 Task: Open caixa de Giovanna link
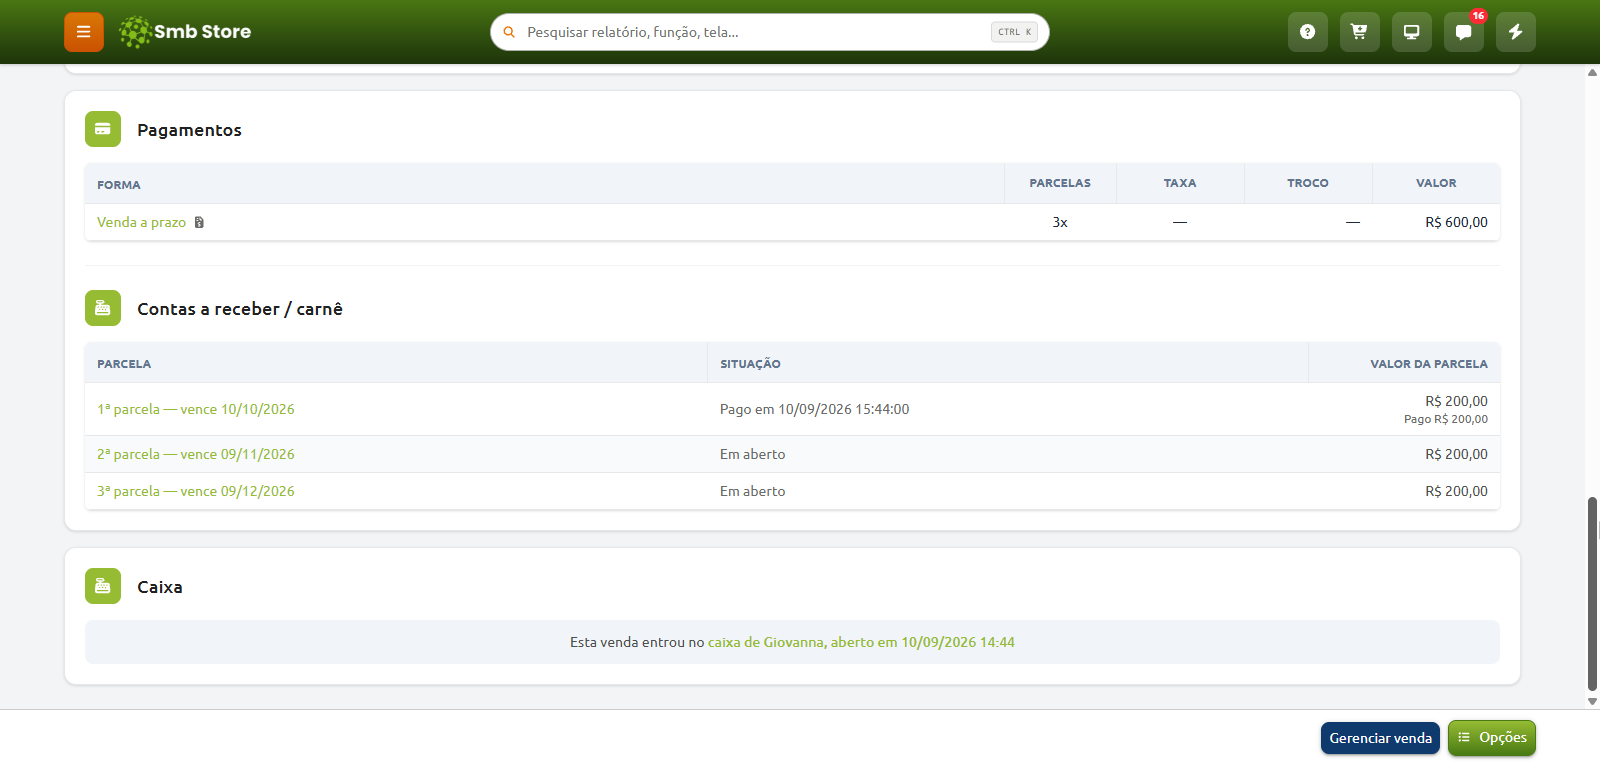(x=861, y=642)
